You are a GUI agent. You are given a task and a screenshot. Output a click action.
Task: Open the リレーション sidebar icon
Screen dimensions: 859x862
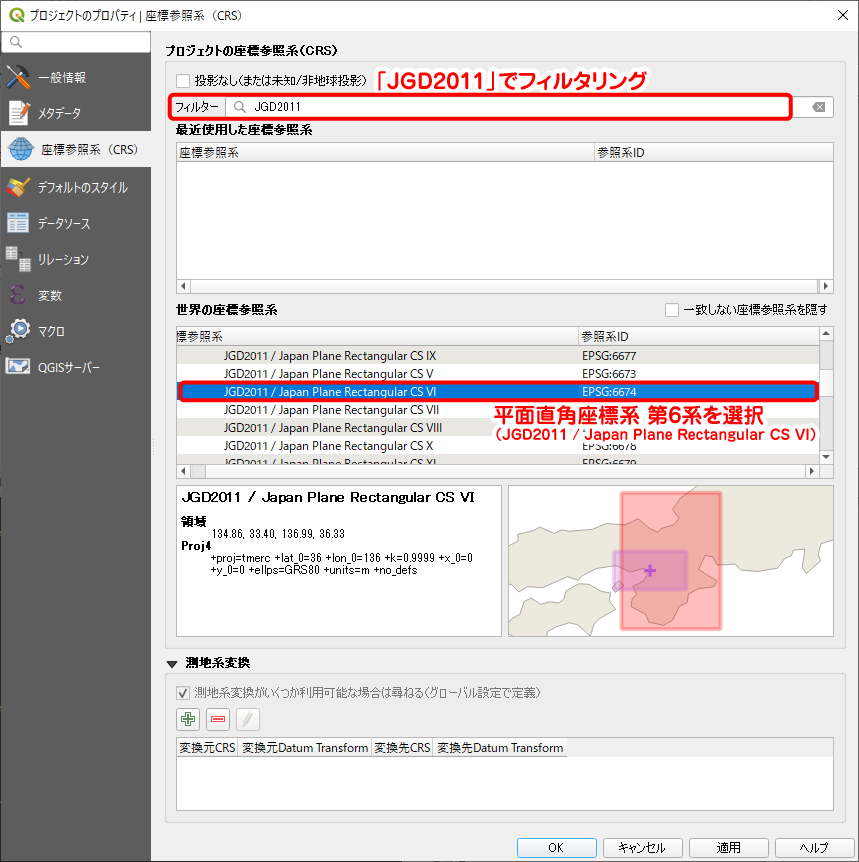click(x=19, y=258)
